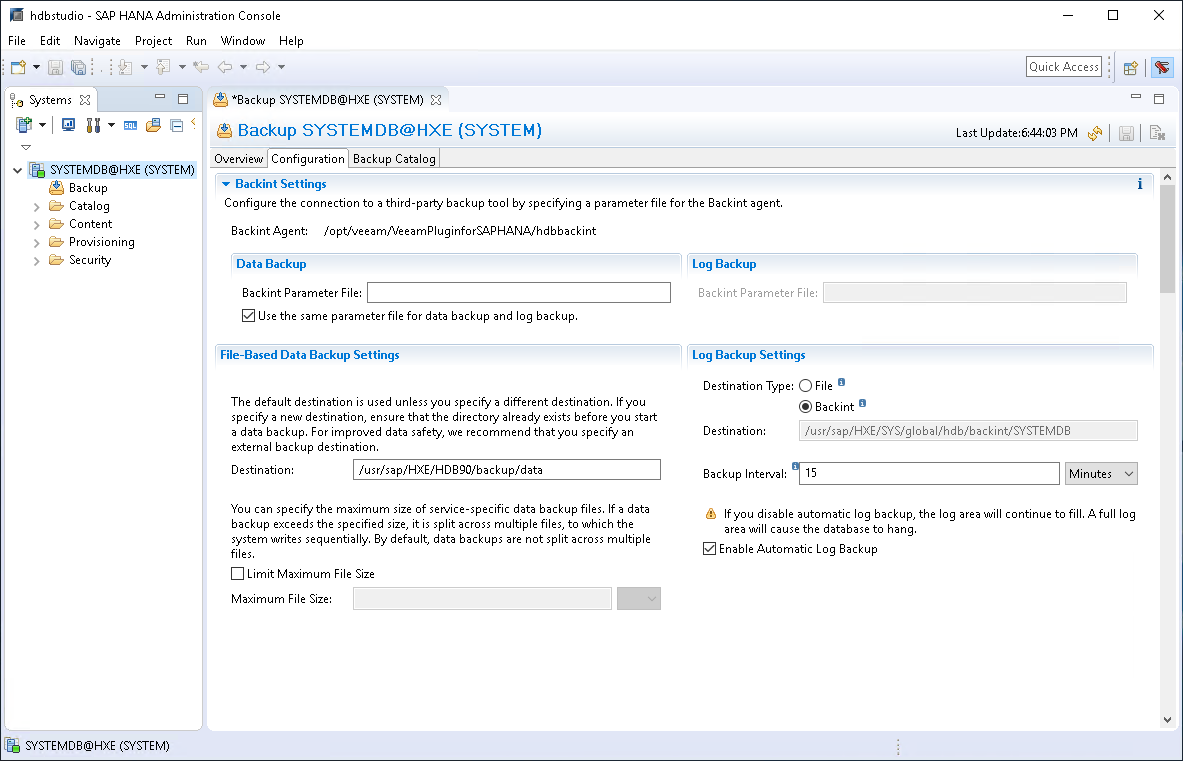Collapse the Backint Settings section

(225, 183)
